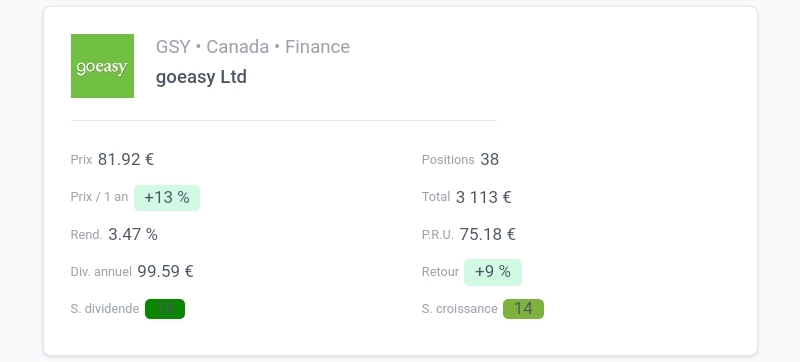
Task: Click the 81.92 € price value
Action: (126, 160)
